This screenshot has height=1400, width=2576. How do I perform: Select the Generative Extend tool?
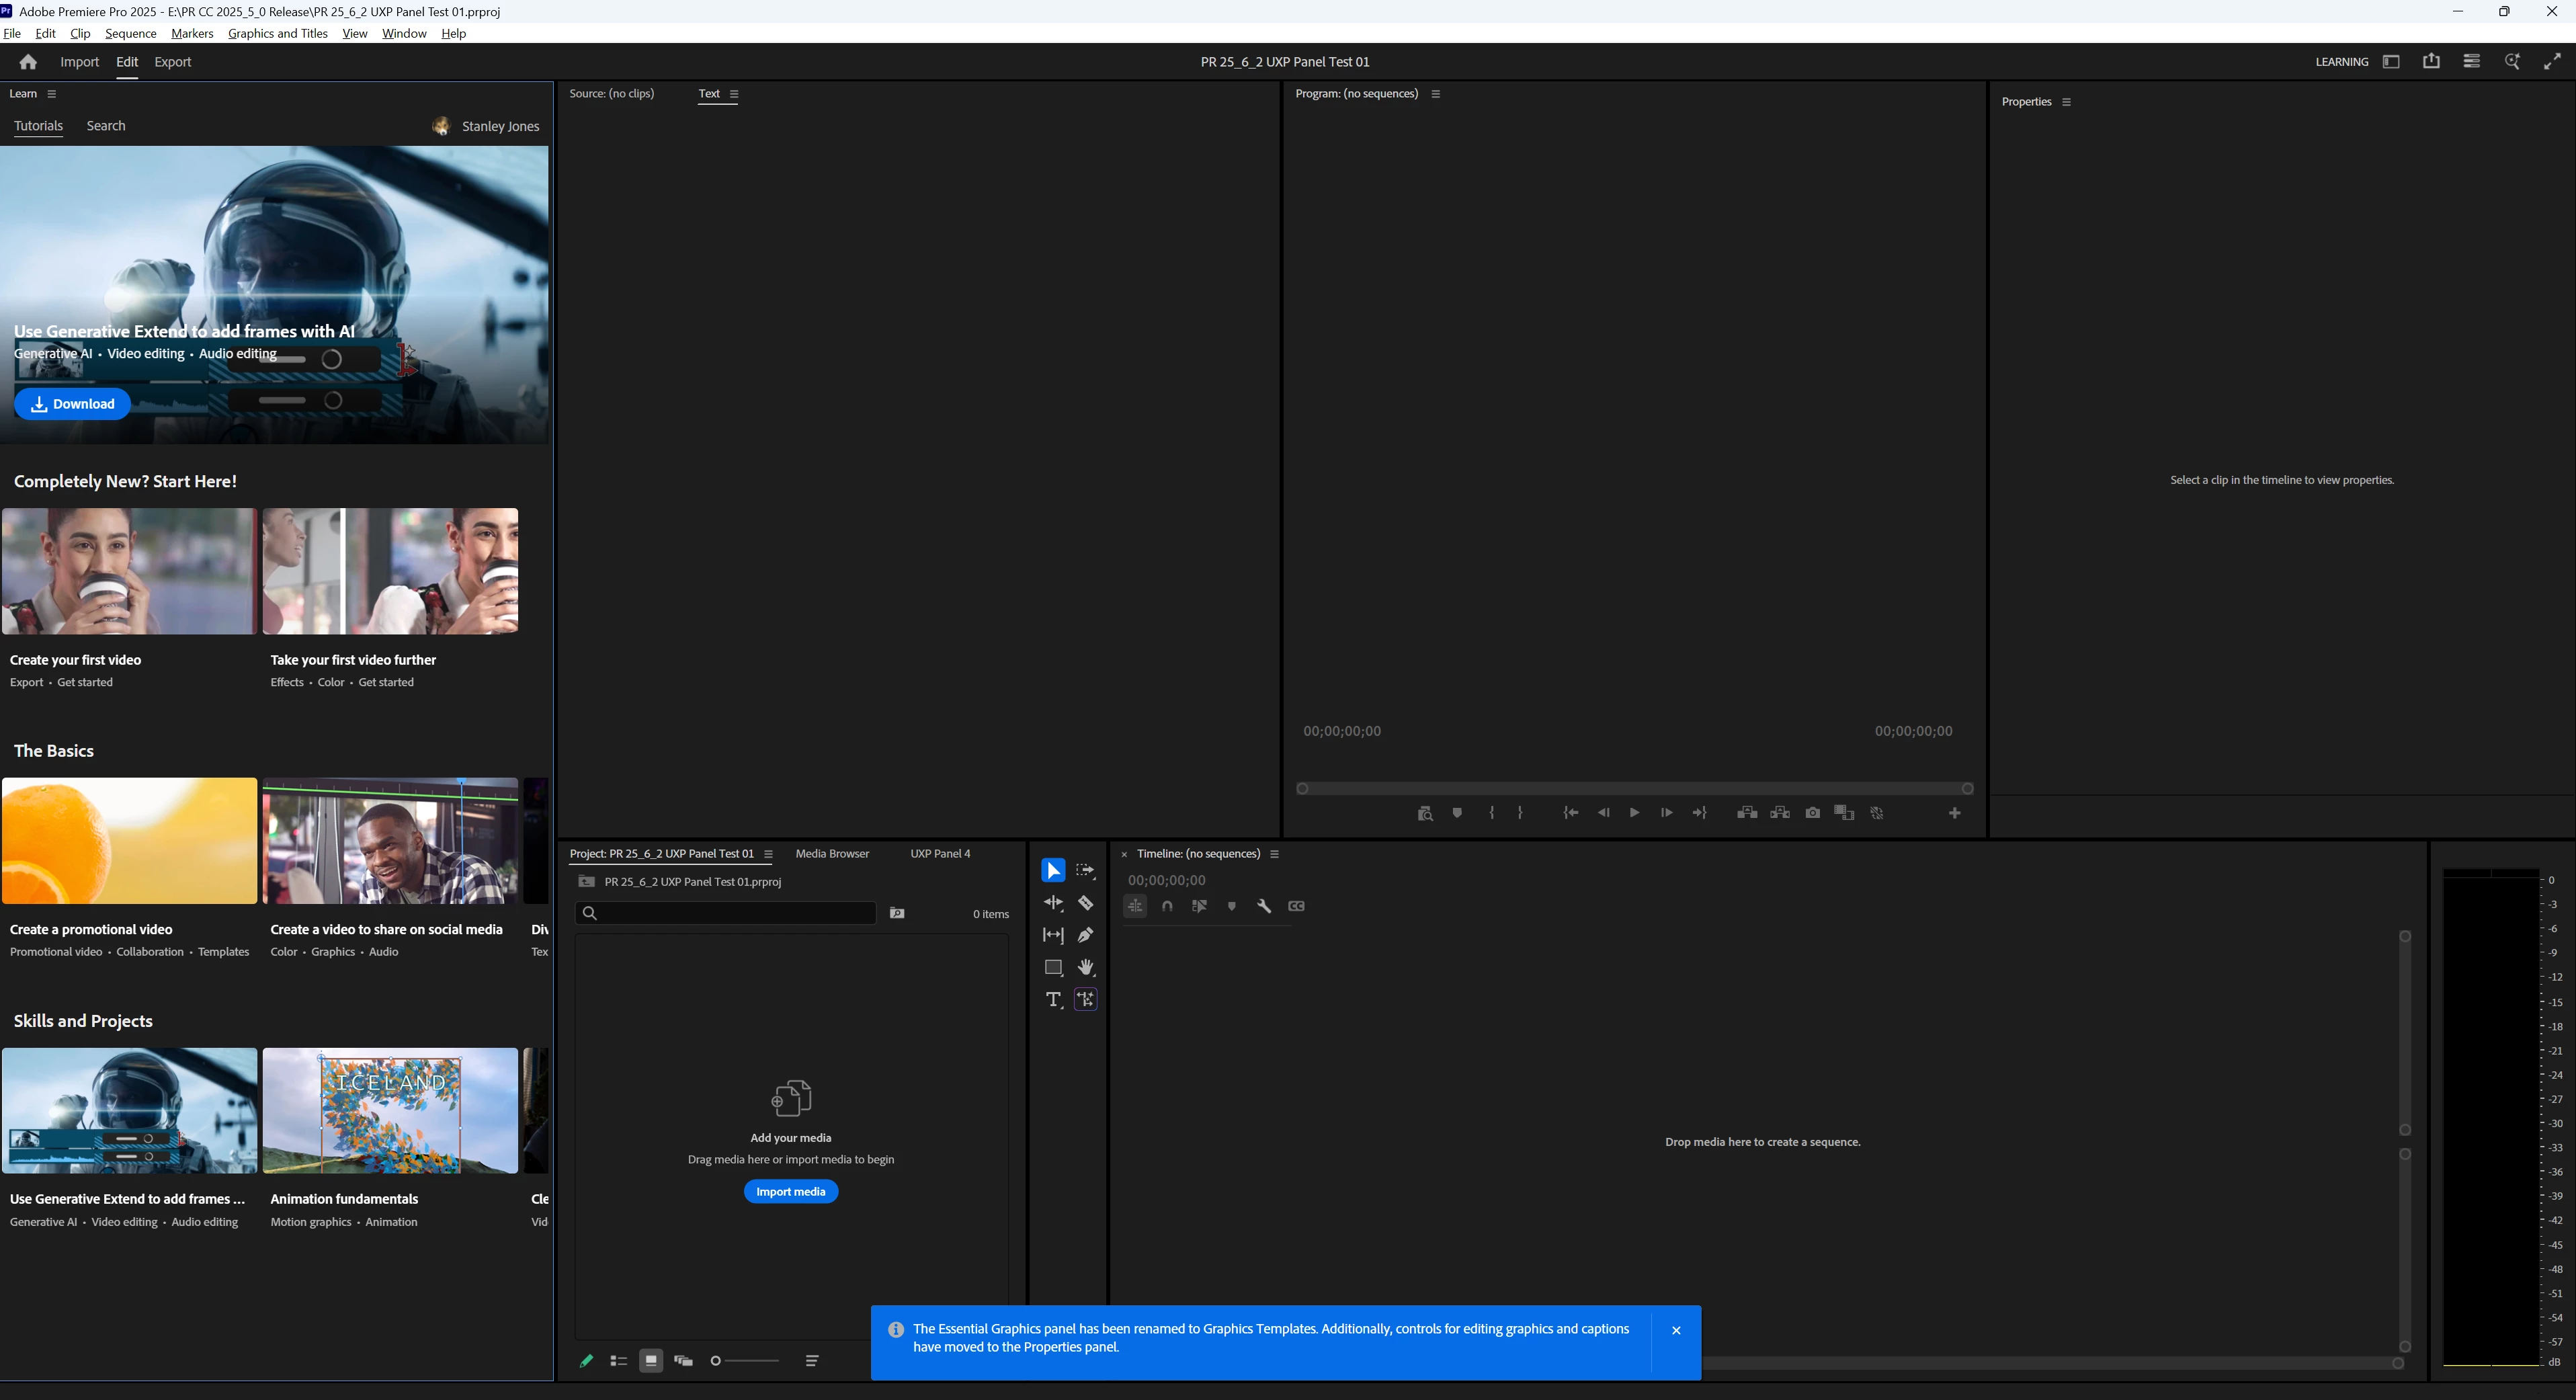coord(1085,999)
